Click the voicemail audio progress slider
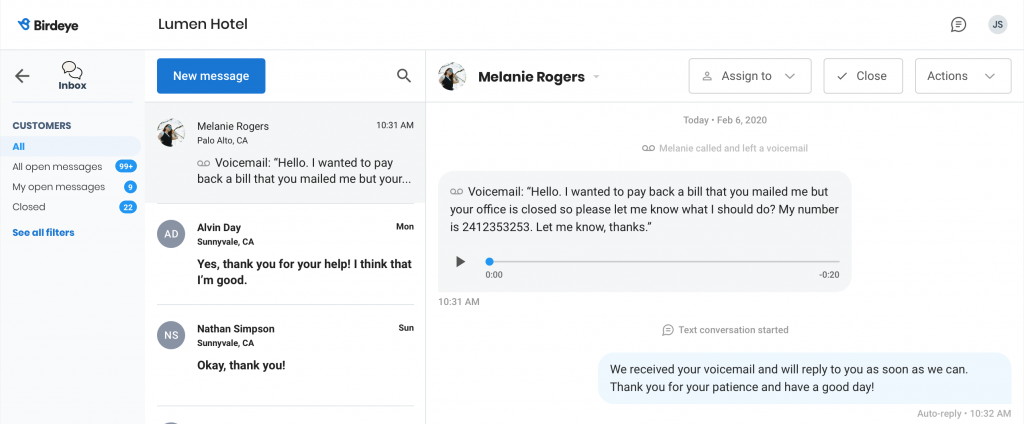Image resolution: width=1024 pixels, height=424 pixels. 662,262
